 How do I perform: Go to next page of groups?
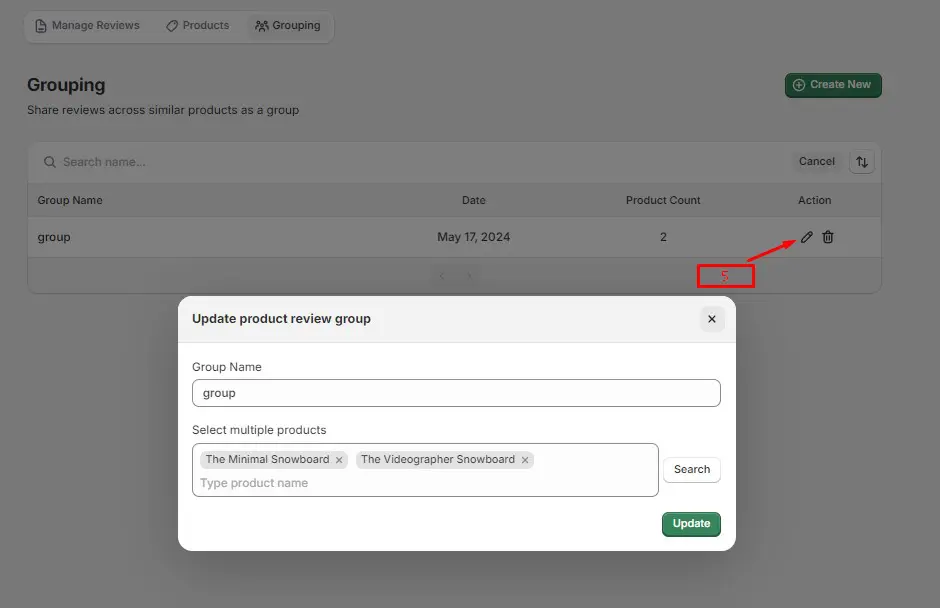click(x=468, y=275)
